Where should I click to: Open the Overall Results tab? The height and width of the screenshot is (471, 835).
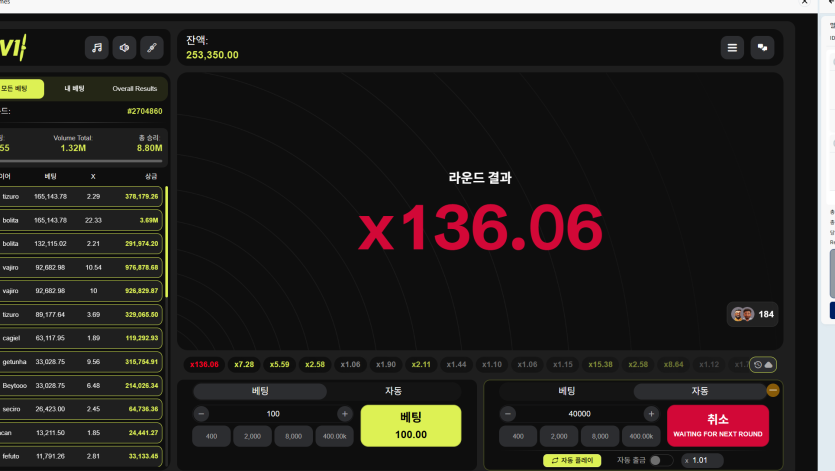(x=135, y=88)
